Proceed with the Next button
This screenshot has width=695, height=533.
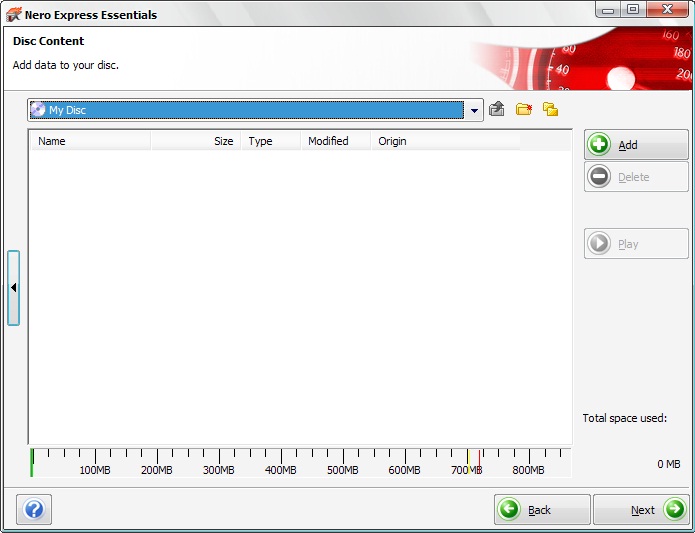point(641,510)
